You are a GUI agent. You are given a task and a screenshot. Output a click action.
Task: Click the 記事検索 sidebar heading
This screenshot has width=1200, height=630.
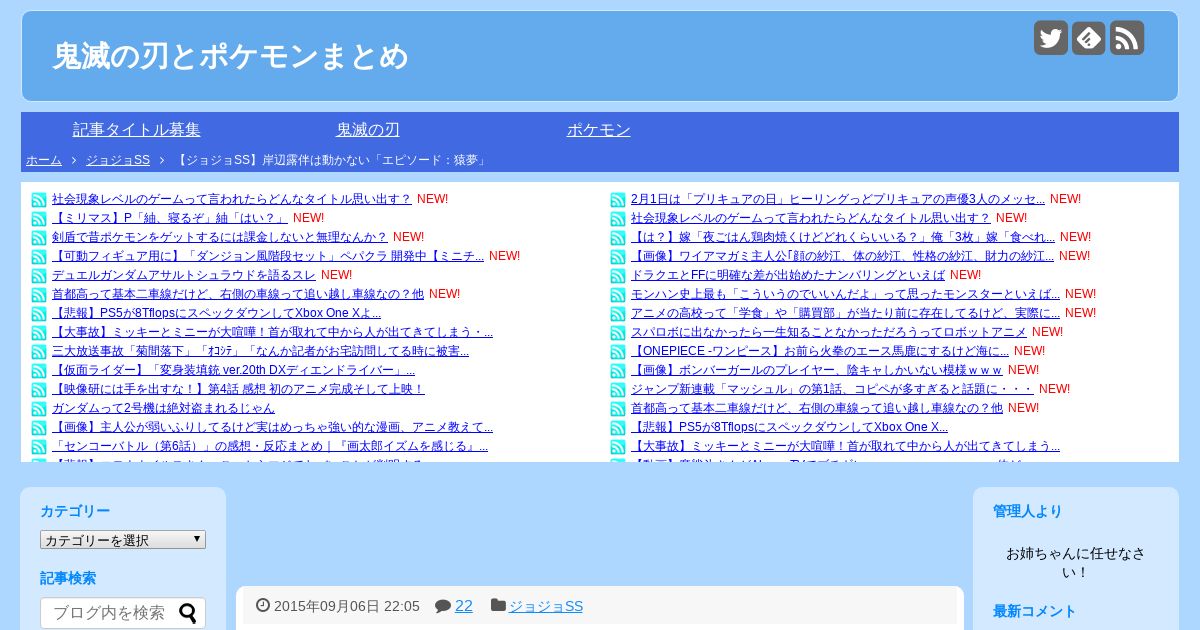tap(68, 578)
